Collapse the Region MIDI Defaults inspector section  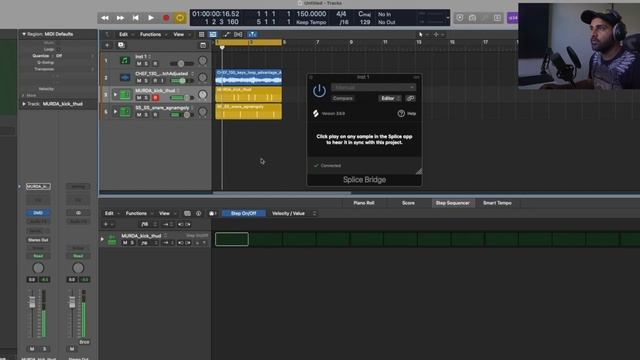(x=24, y=34)
